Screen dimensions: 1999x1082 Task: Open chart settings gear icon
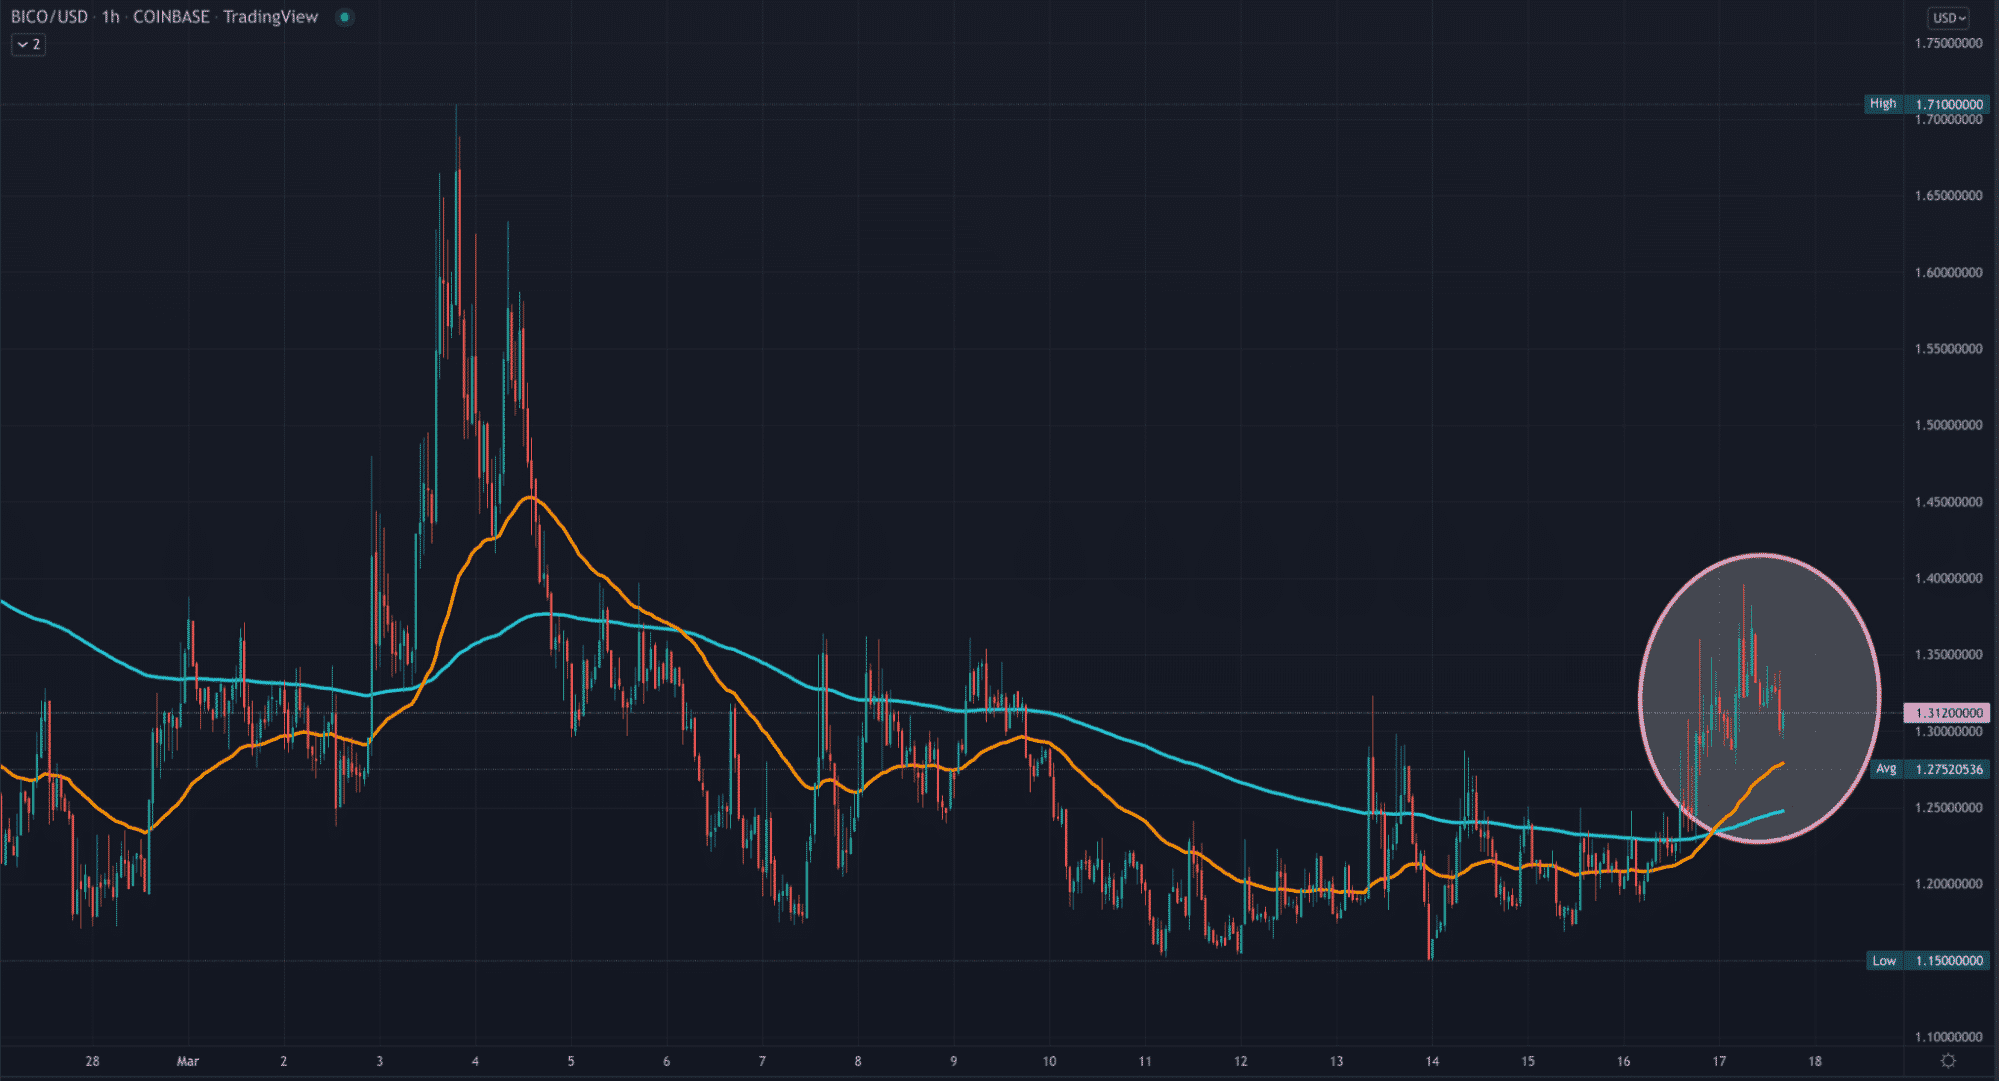1948,1061
